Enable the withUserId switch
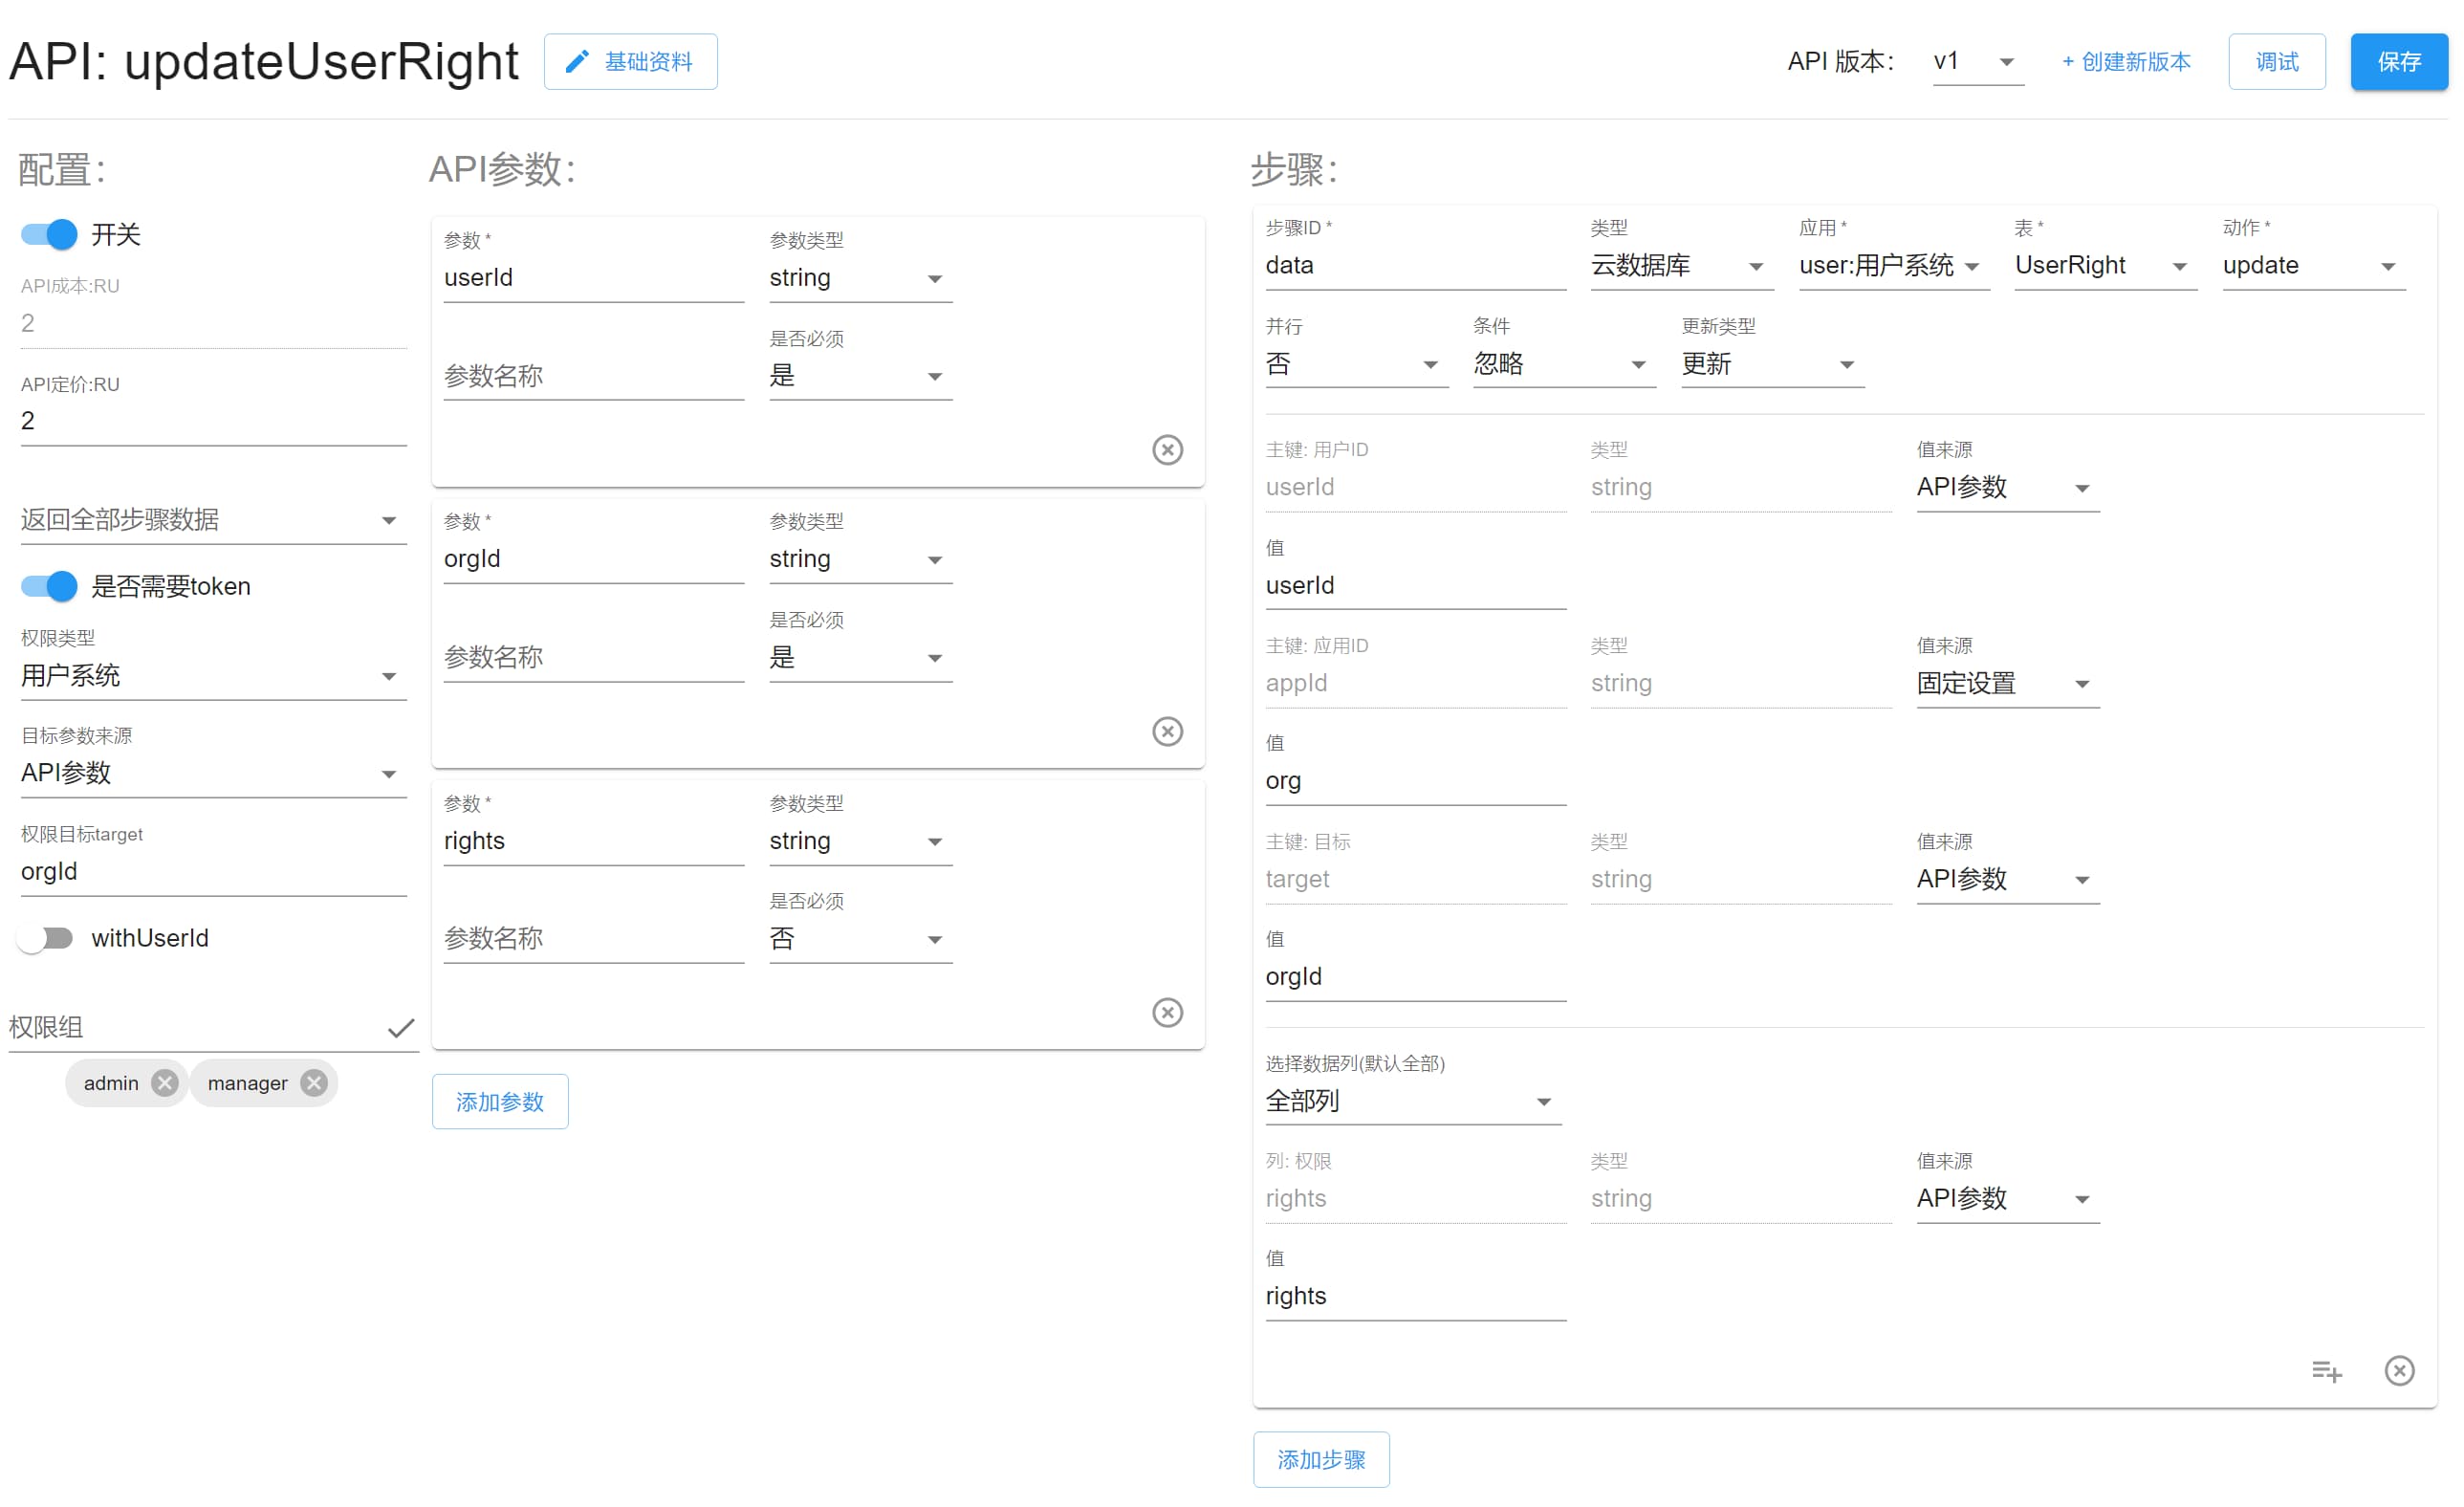Viewport: 2464px width, 1507px height. (x=46, y=938)
